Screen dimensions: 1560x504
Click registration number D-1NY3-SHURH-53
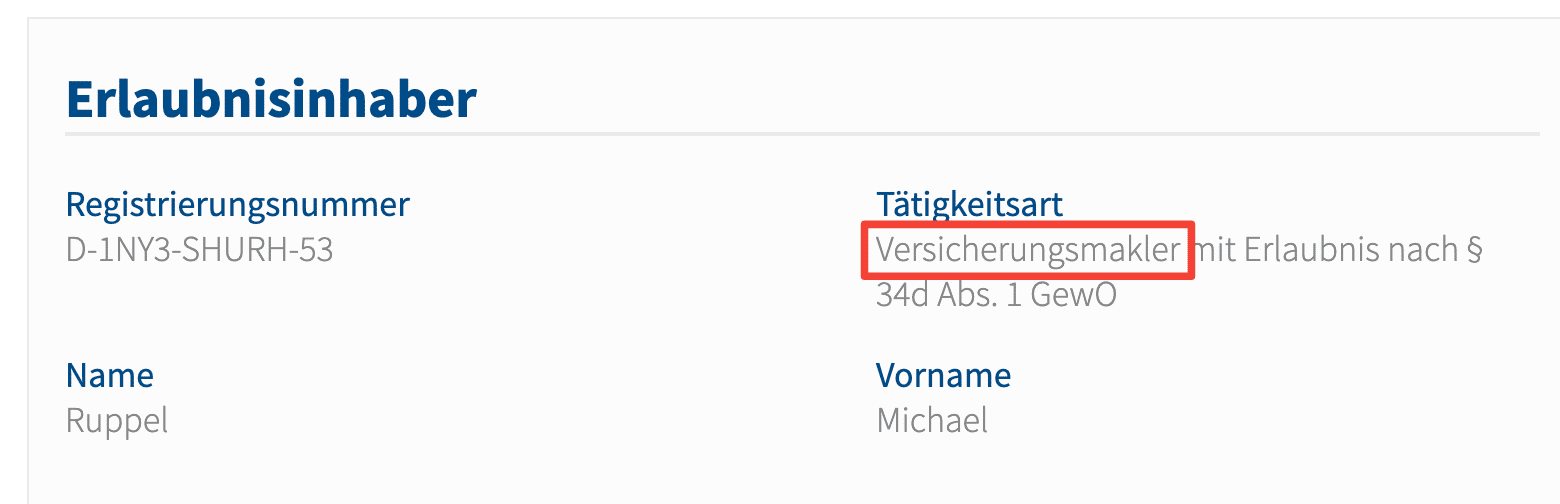pos(199,249)
